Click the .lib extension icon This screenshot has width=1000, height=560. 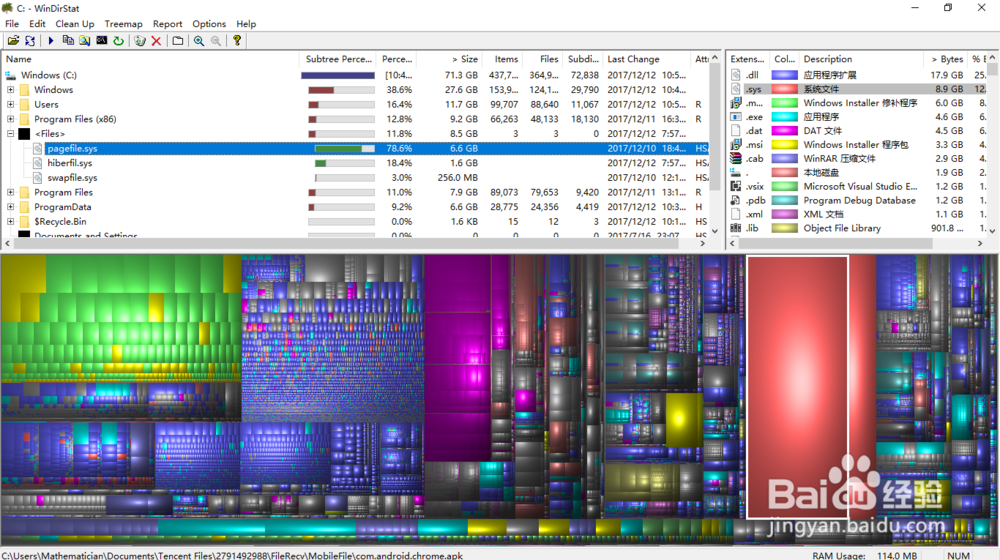[x=736, y=228]
